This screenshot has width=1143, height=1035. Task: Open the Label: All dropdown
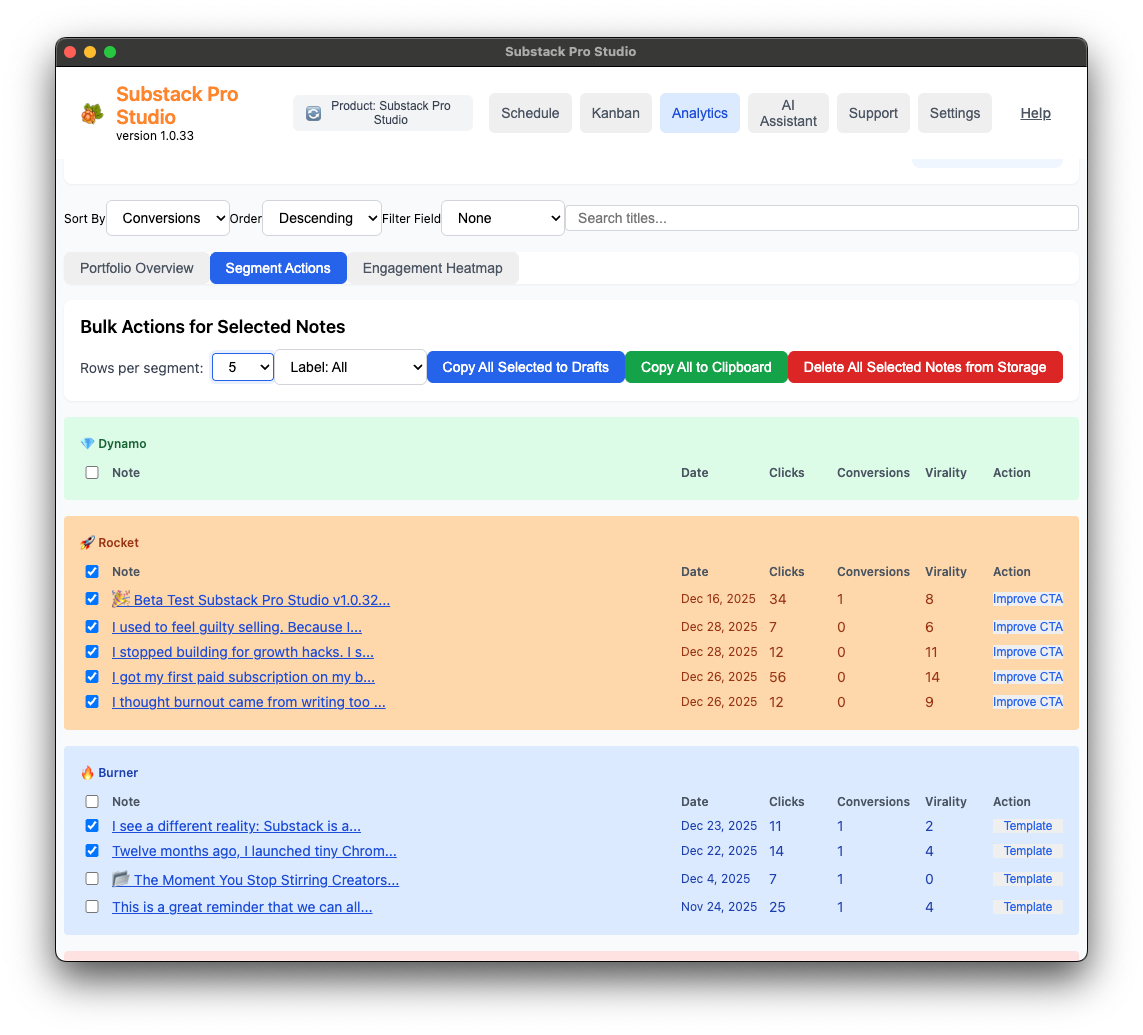pos(350,367)
